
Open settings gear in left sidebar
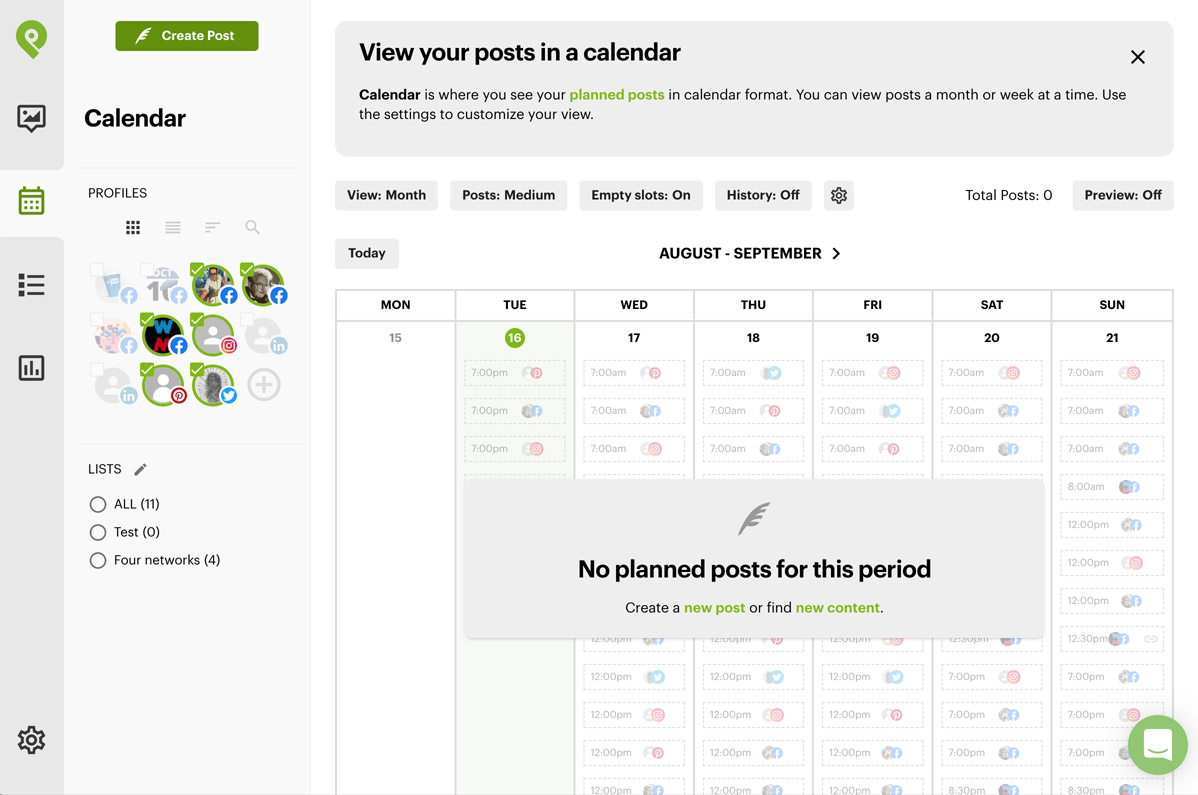click(x=31, y=740)
